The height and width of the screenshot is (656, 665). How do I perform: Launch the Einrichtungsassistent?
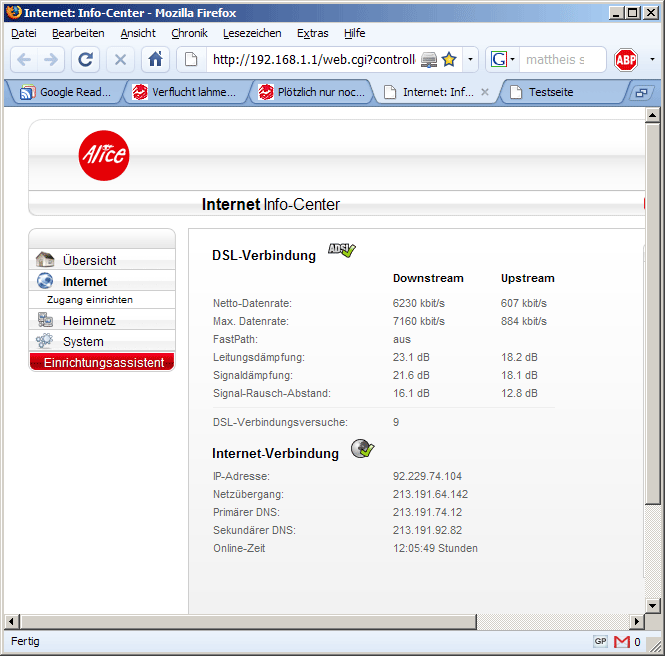tap(103, 362)
